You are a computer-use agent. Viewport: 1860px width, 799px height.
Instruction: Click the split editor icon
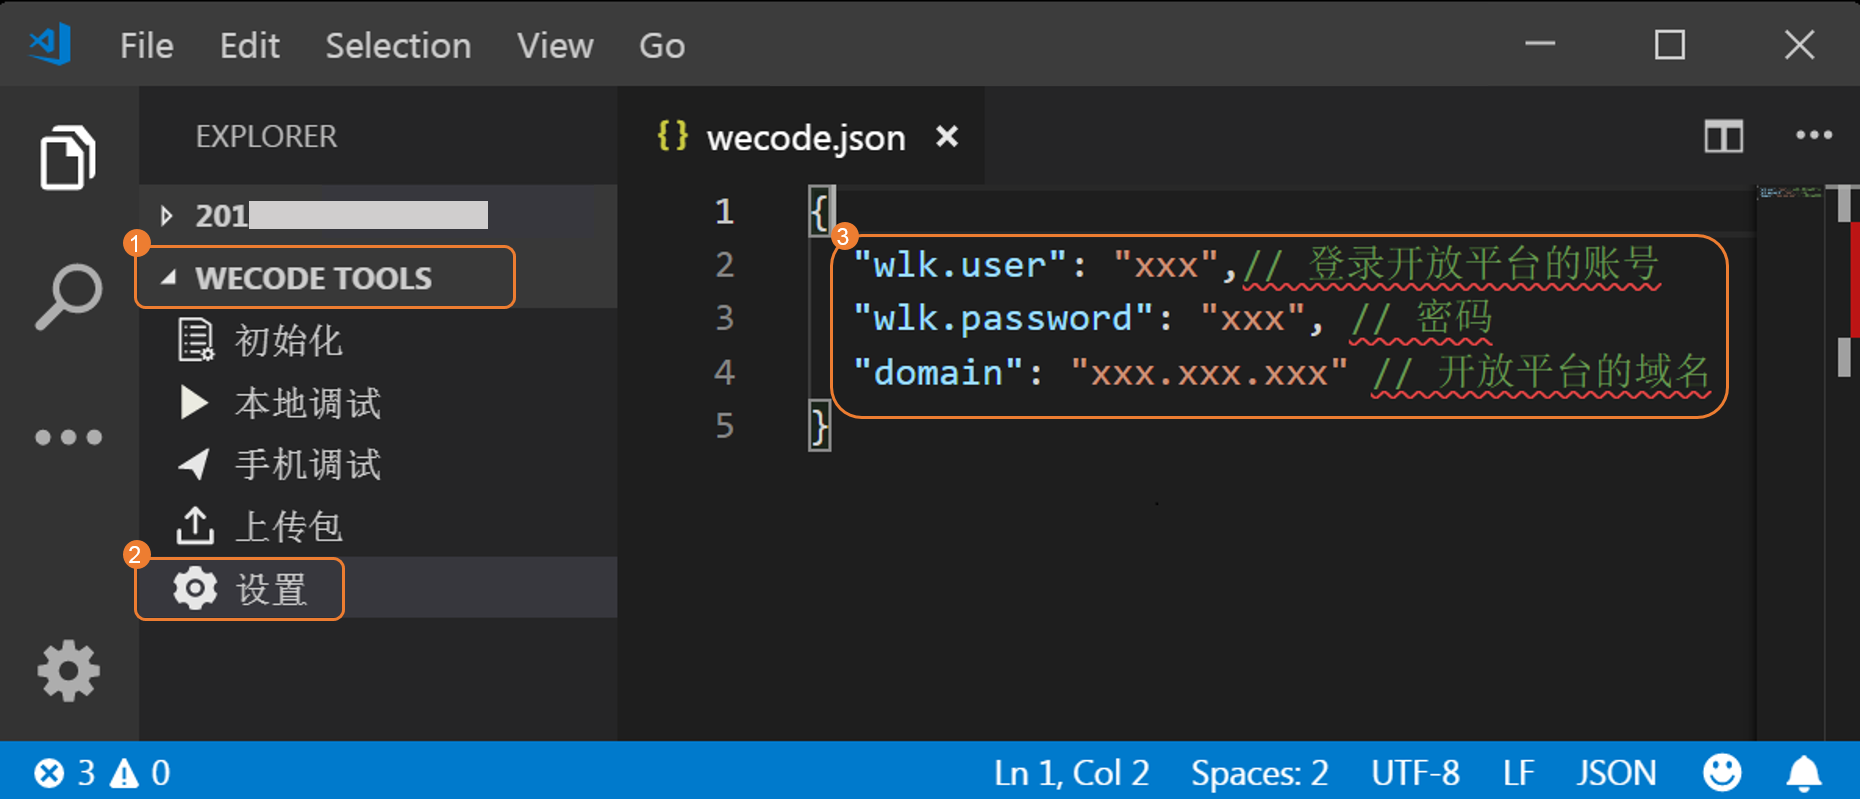point(1723,136)
